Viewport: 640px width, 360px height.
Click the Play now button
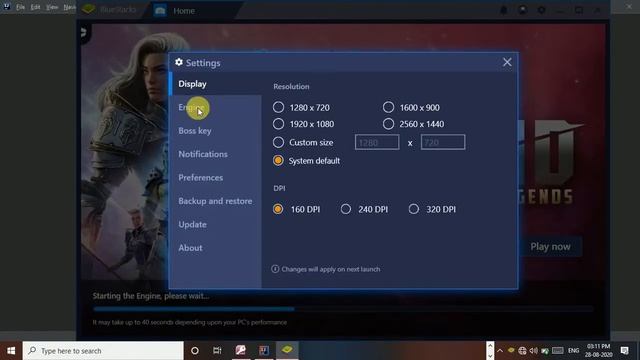(x=550, y=247)
